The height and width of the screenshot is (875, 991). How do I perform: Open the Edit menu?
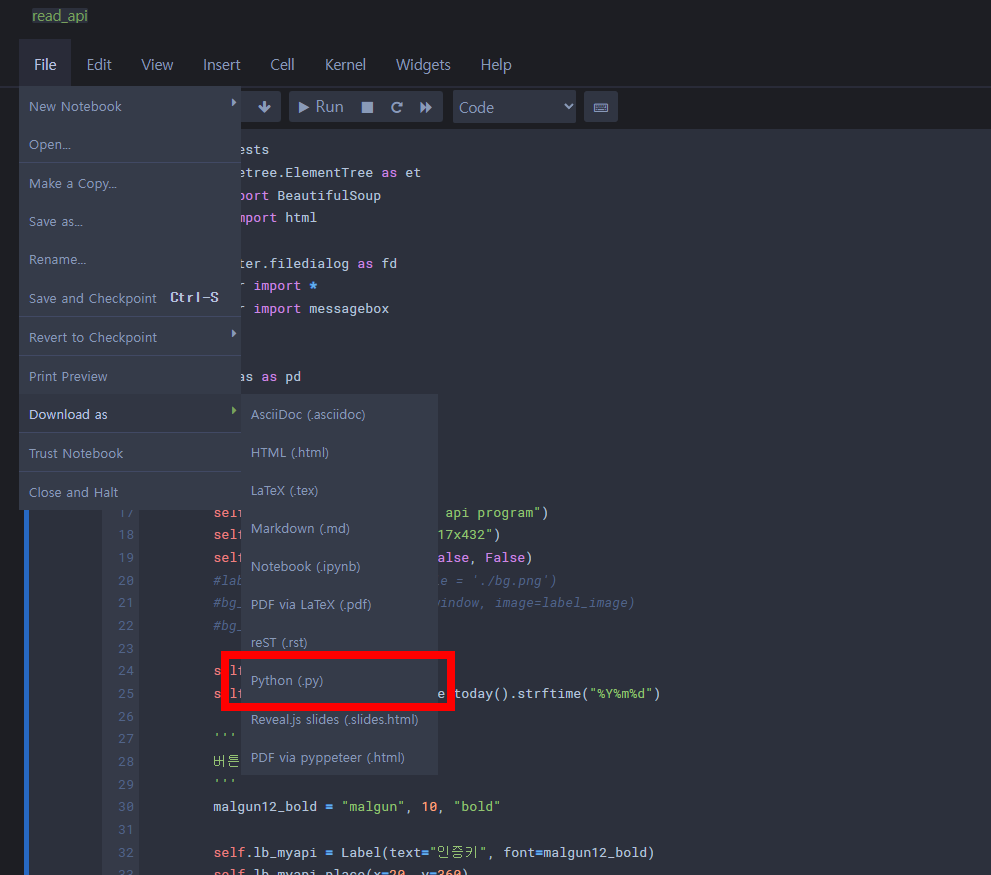(99, 64)
